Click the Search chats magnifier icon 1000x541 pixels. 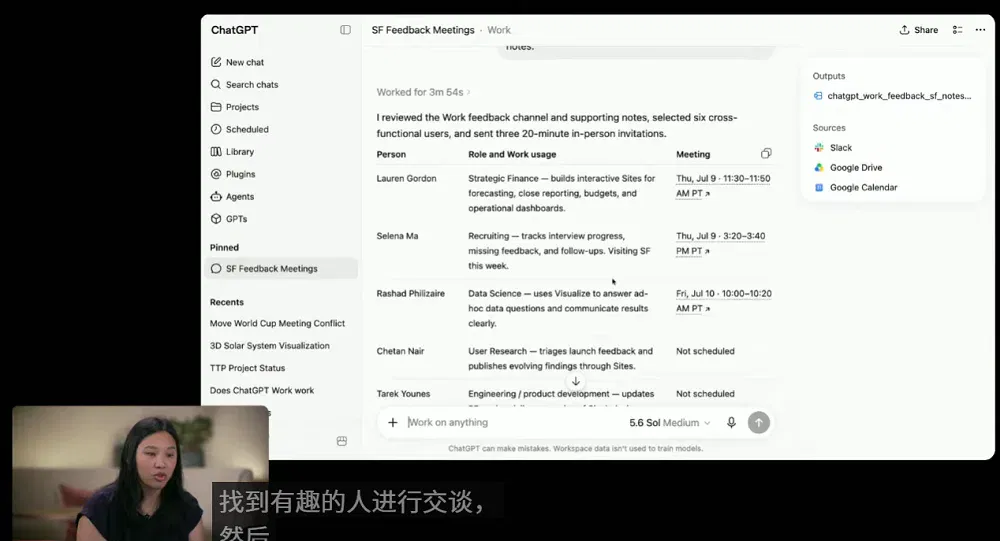coord(216,84)
